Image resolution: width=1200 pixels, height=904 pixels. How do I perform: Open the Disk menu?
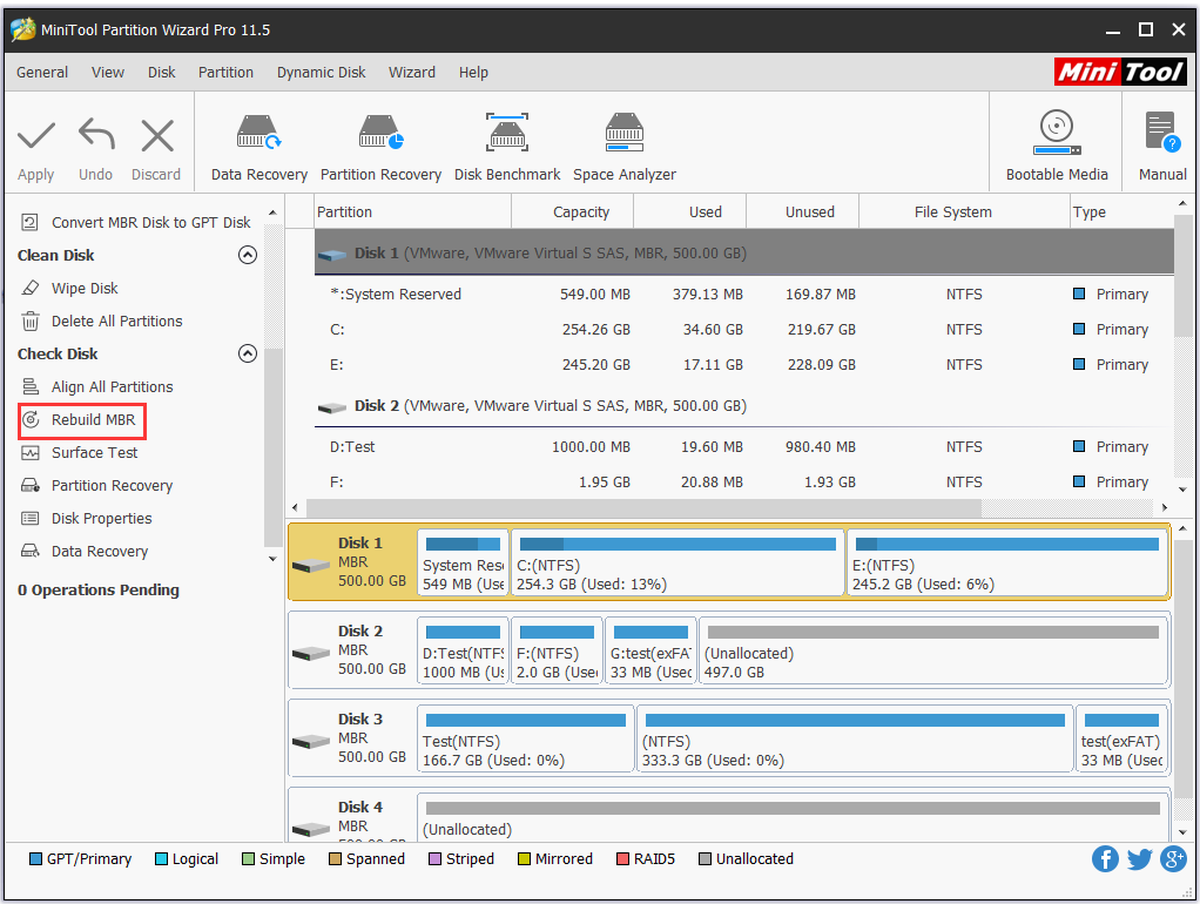[161, 72]
